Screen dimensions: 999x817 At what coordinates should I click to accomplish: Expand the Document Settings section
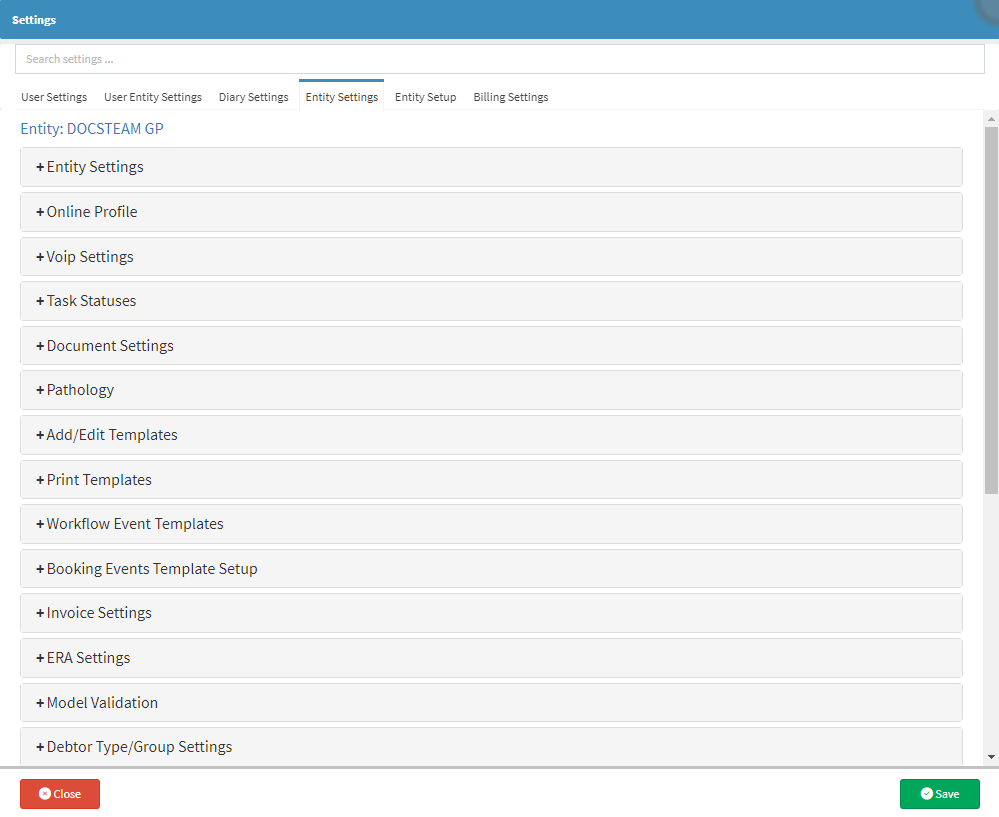[x=491, y=345]
